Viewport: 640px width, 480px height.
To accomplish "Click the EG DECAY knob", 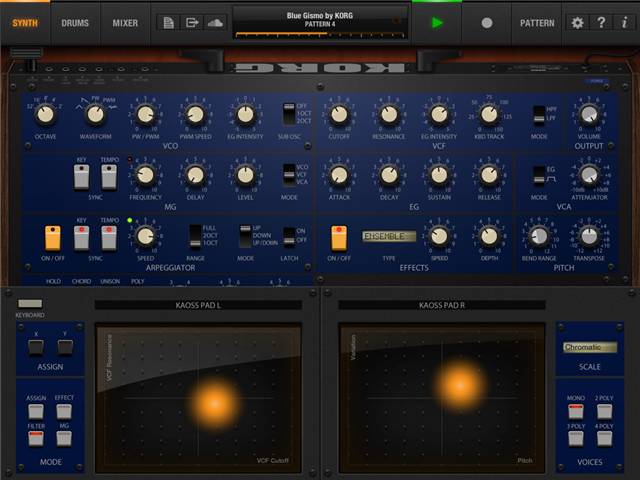I will click(x=389, y=175).
